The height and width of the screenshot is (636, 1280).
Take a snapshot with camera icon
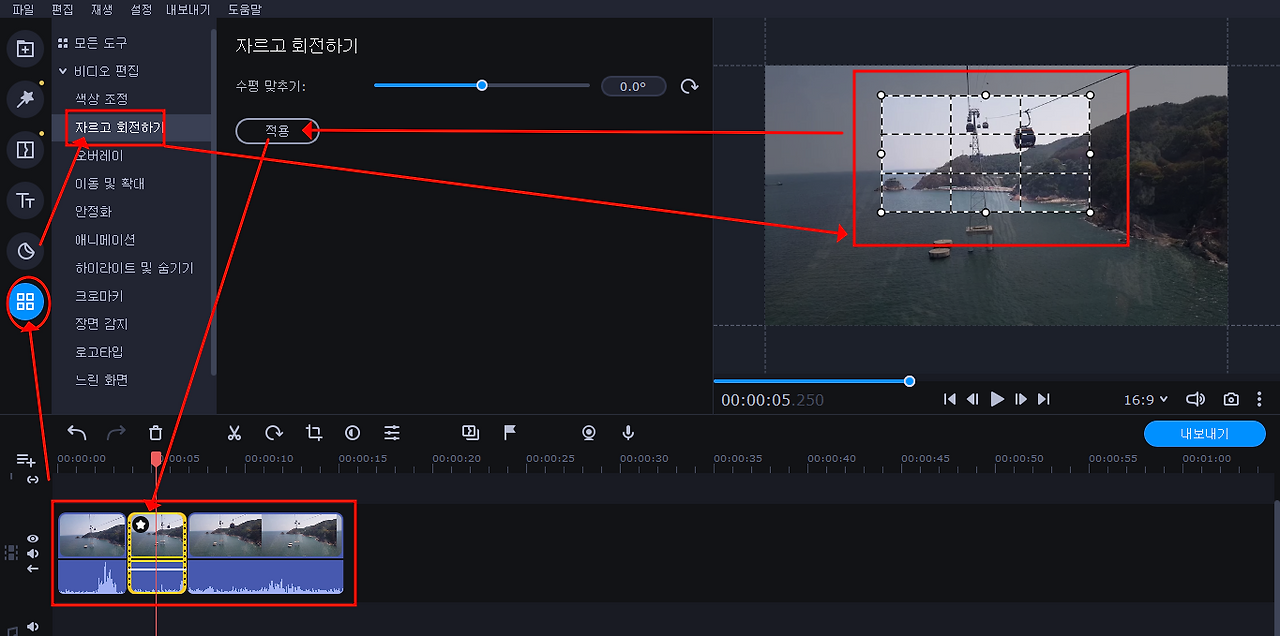point(1231,399)
